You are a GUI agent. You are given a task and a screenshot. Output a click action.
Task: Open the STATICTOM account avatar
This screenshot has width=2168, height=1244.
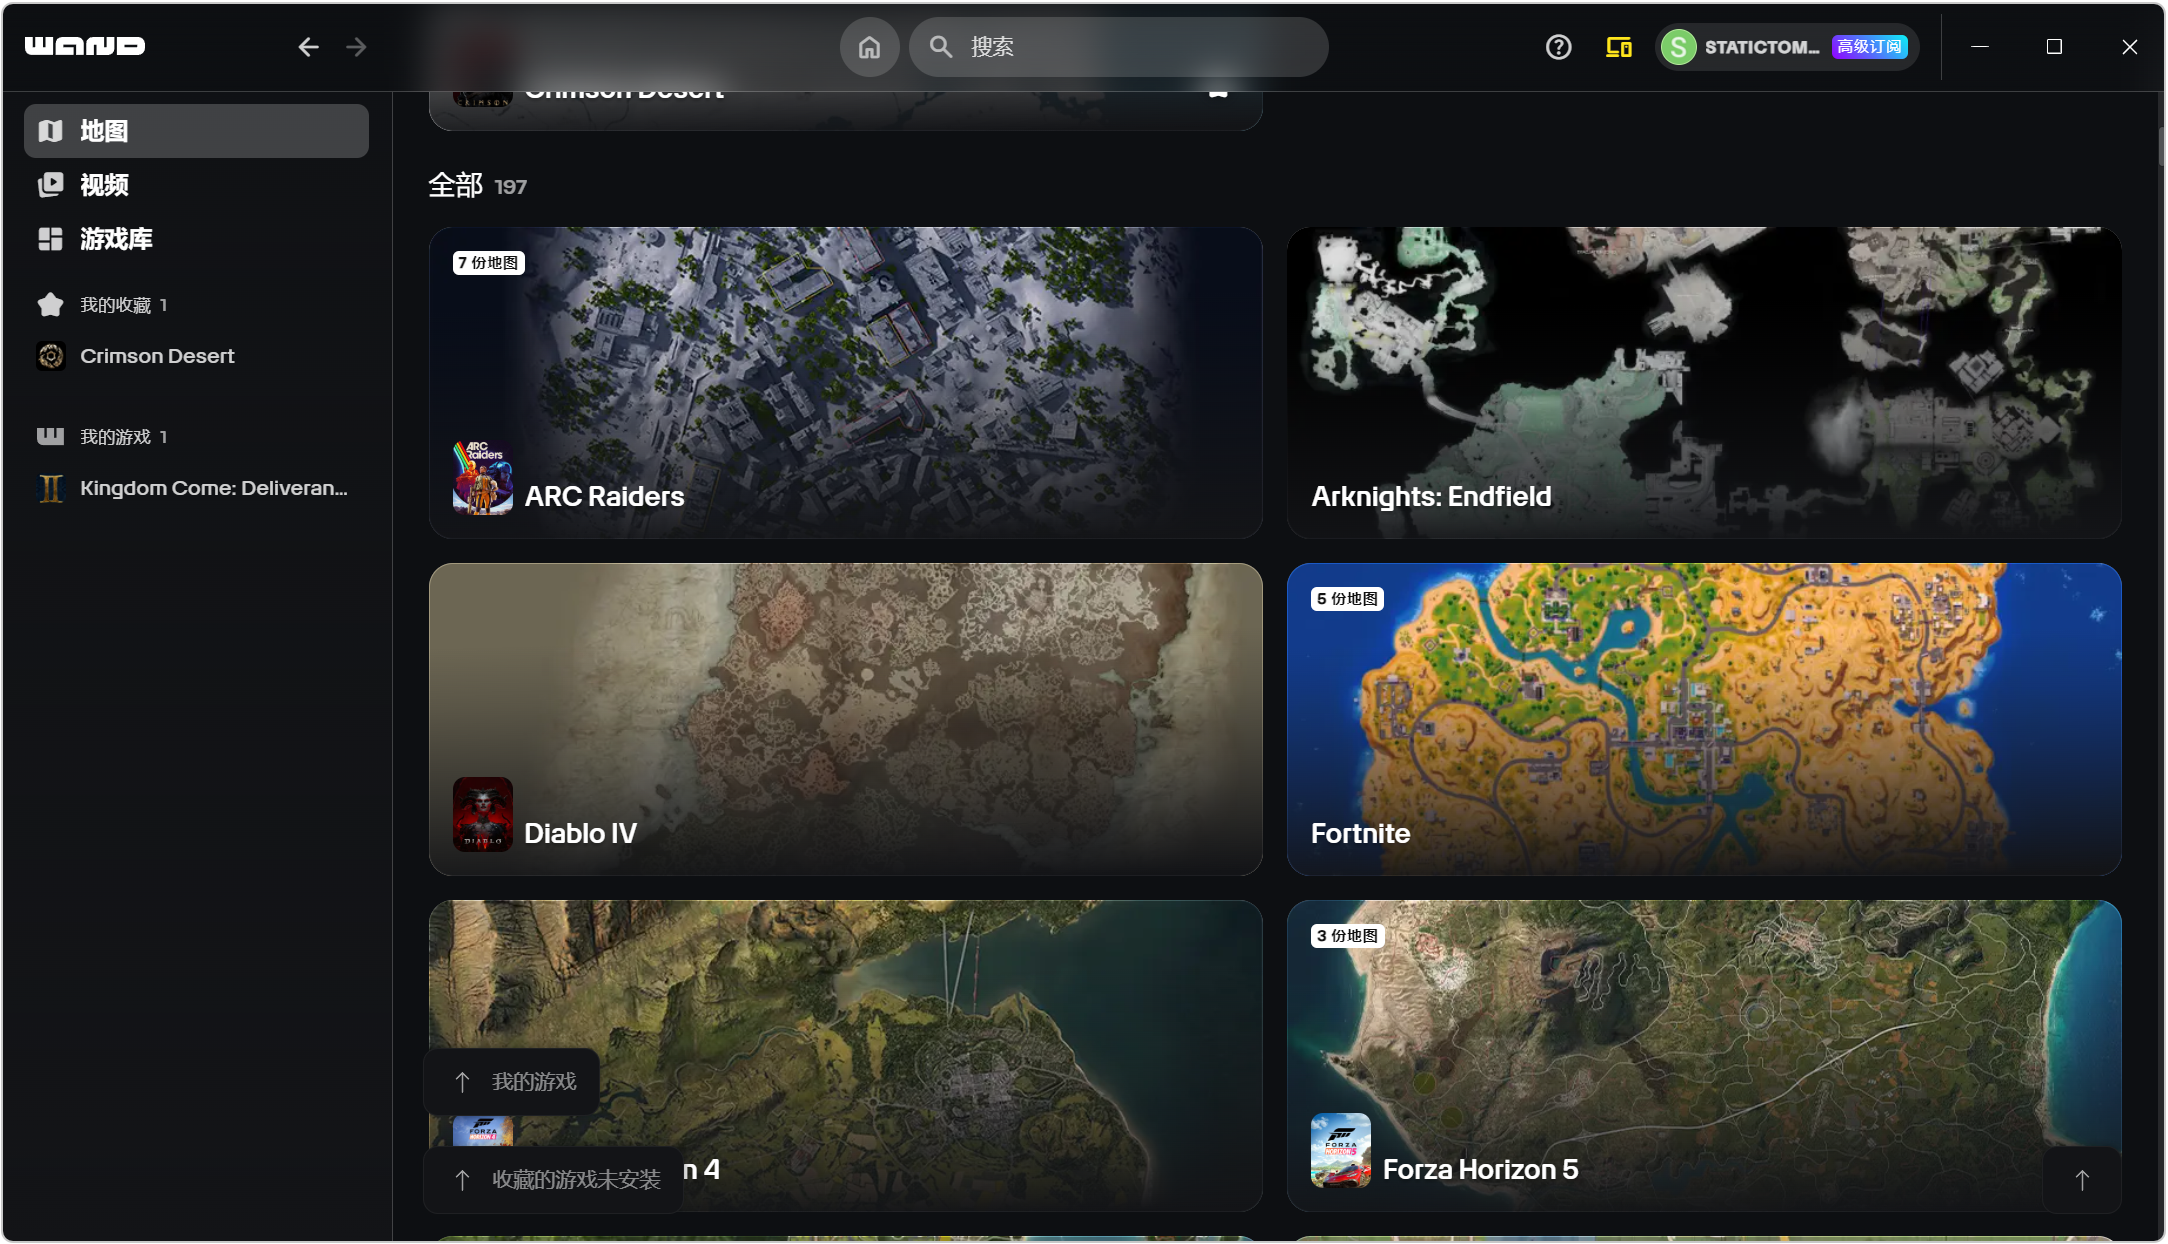point(1678,47)
